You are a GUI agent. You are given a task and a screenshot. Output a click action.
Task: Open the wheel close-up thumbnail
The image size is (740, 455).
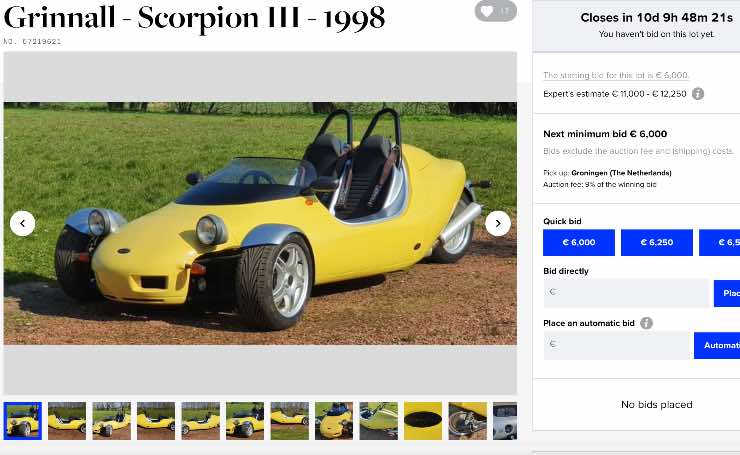coord(467,421)
